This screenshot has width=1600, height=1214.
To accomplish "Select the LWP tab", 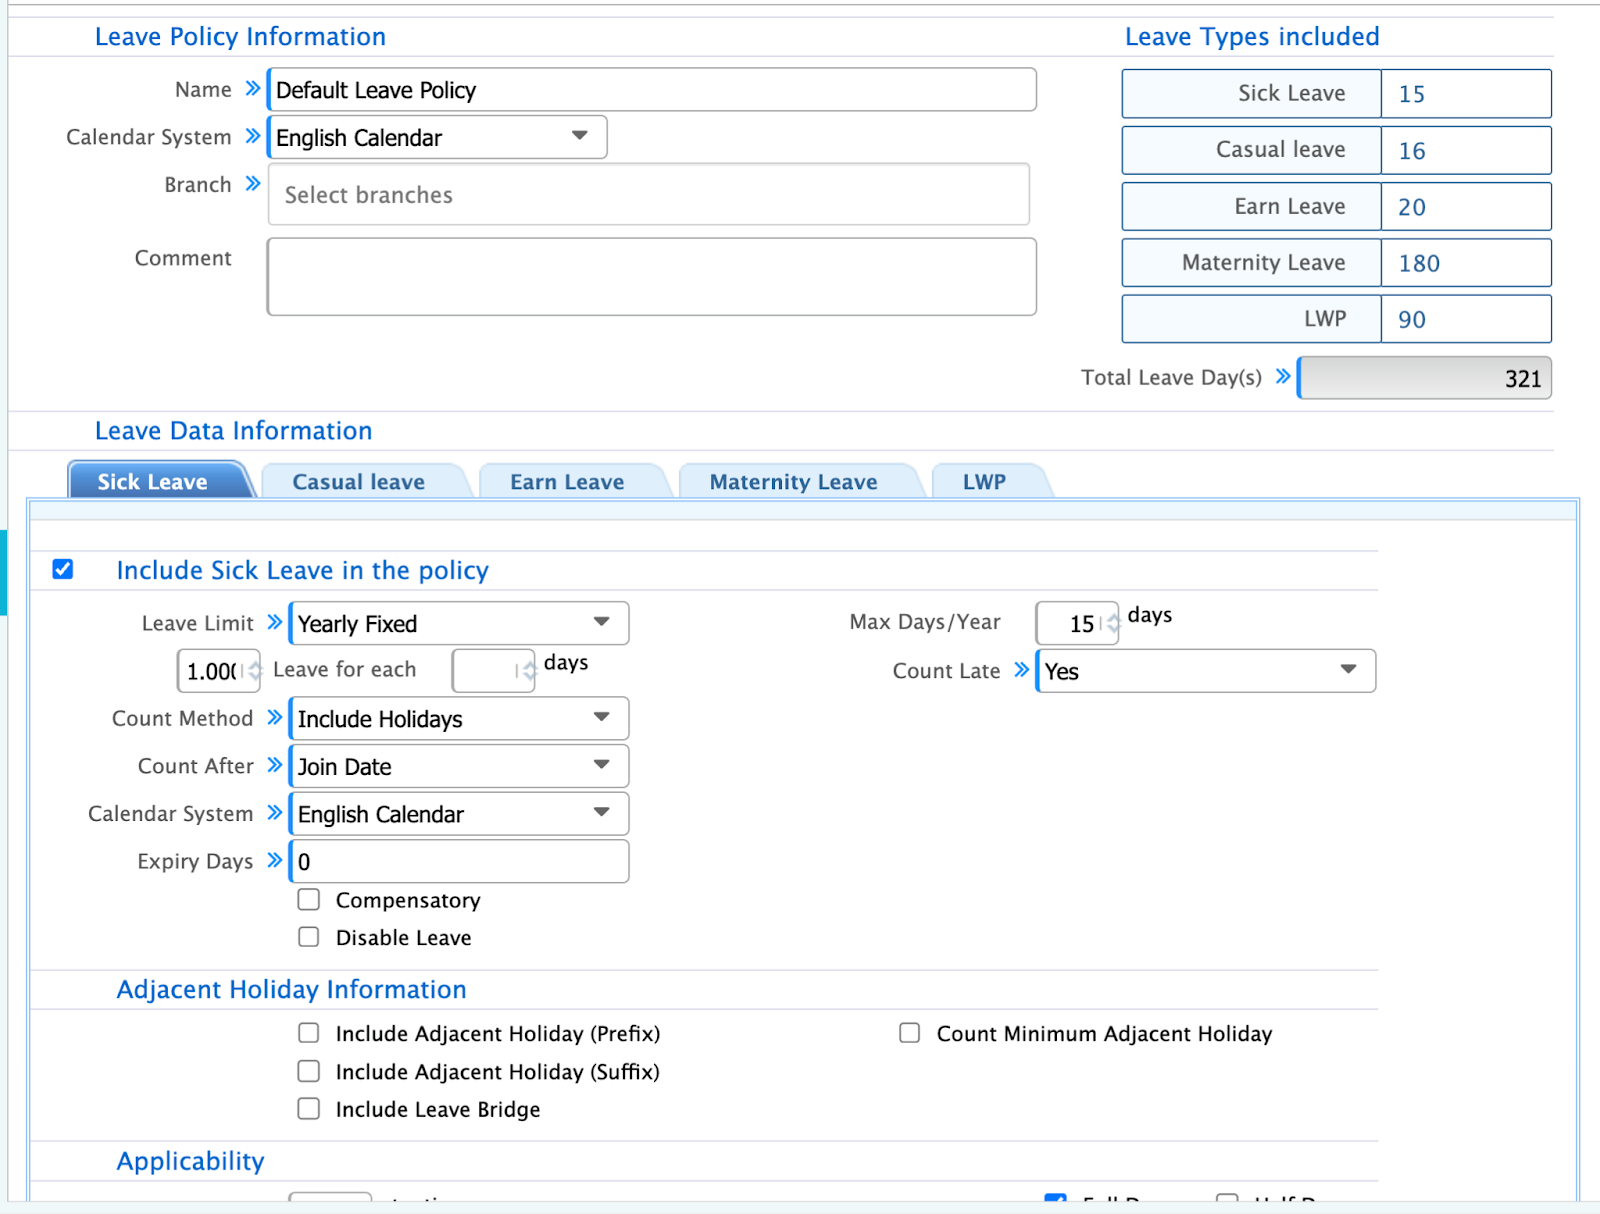I will pos(984,482).
